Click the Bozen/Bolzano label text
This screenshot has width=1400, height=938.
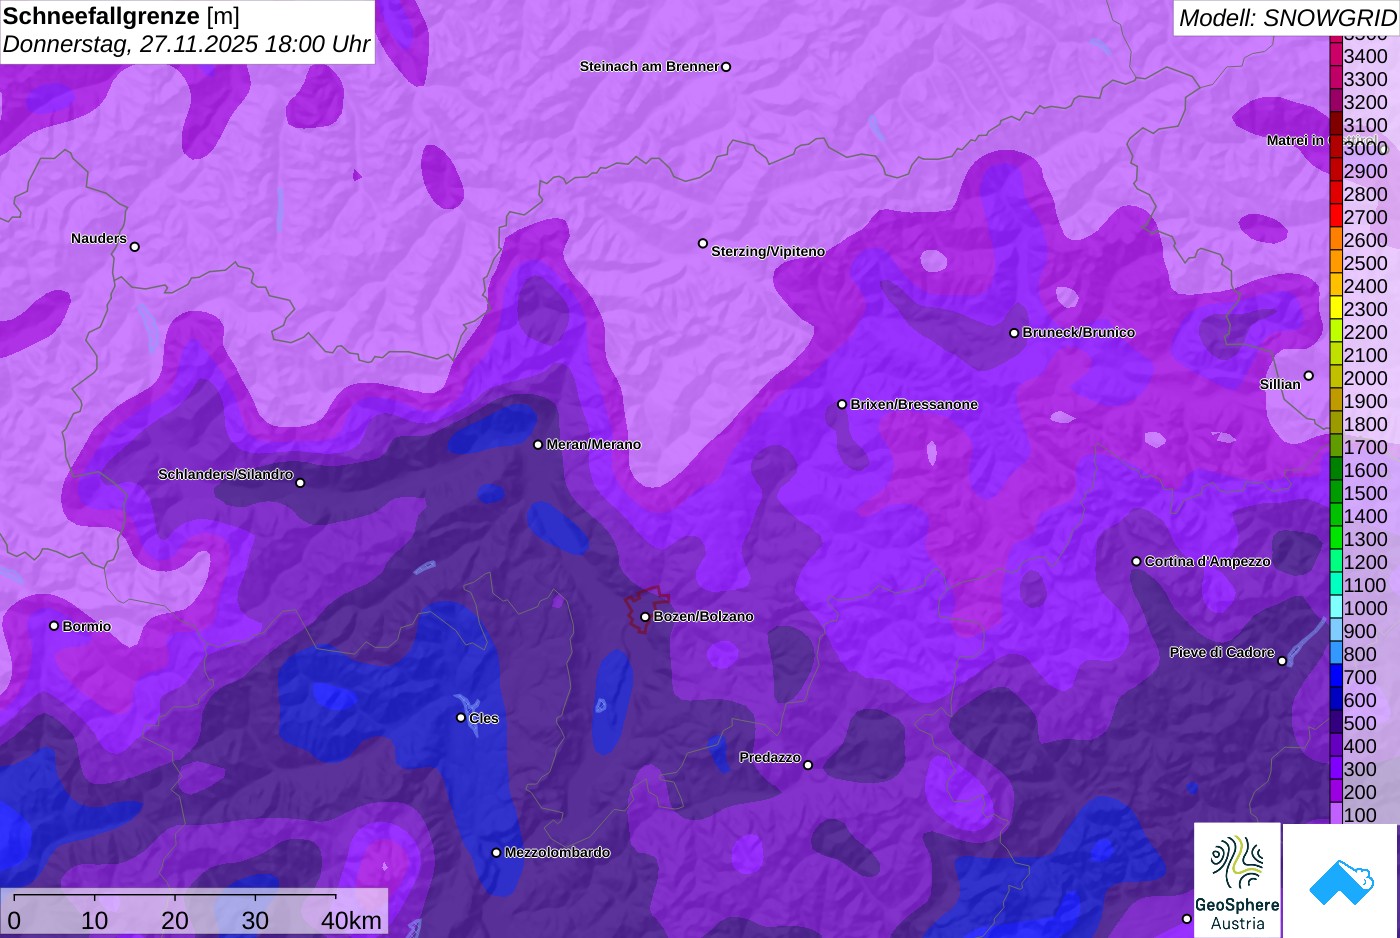(x=704, y=616)
